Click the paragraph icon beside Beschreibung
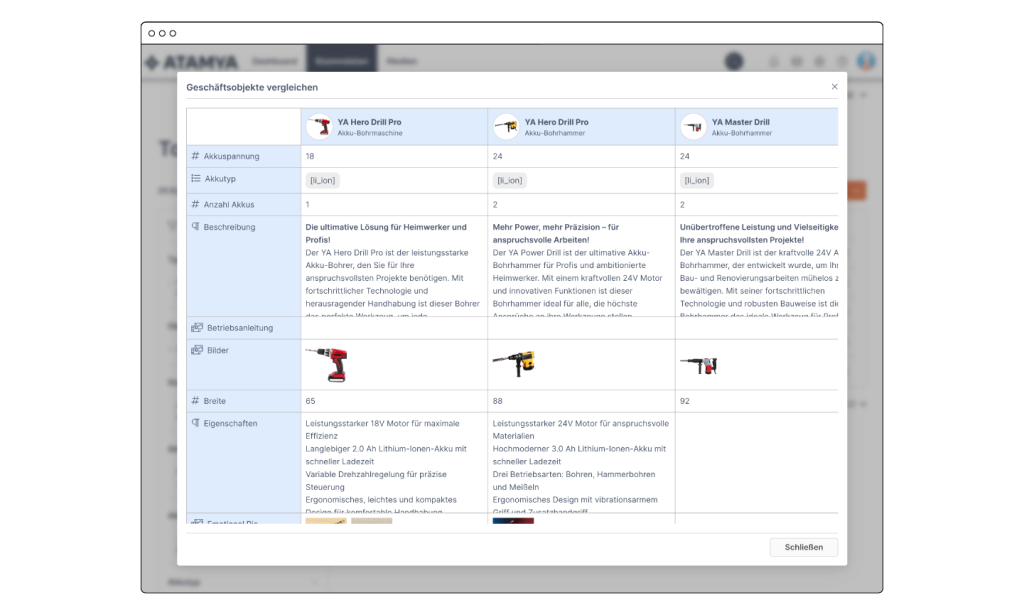 [195, 227]
